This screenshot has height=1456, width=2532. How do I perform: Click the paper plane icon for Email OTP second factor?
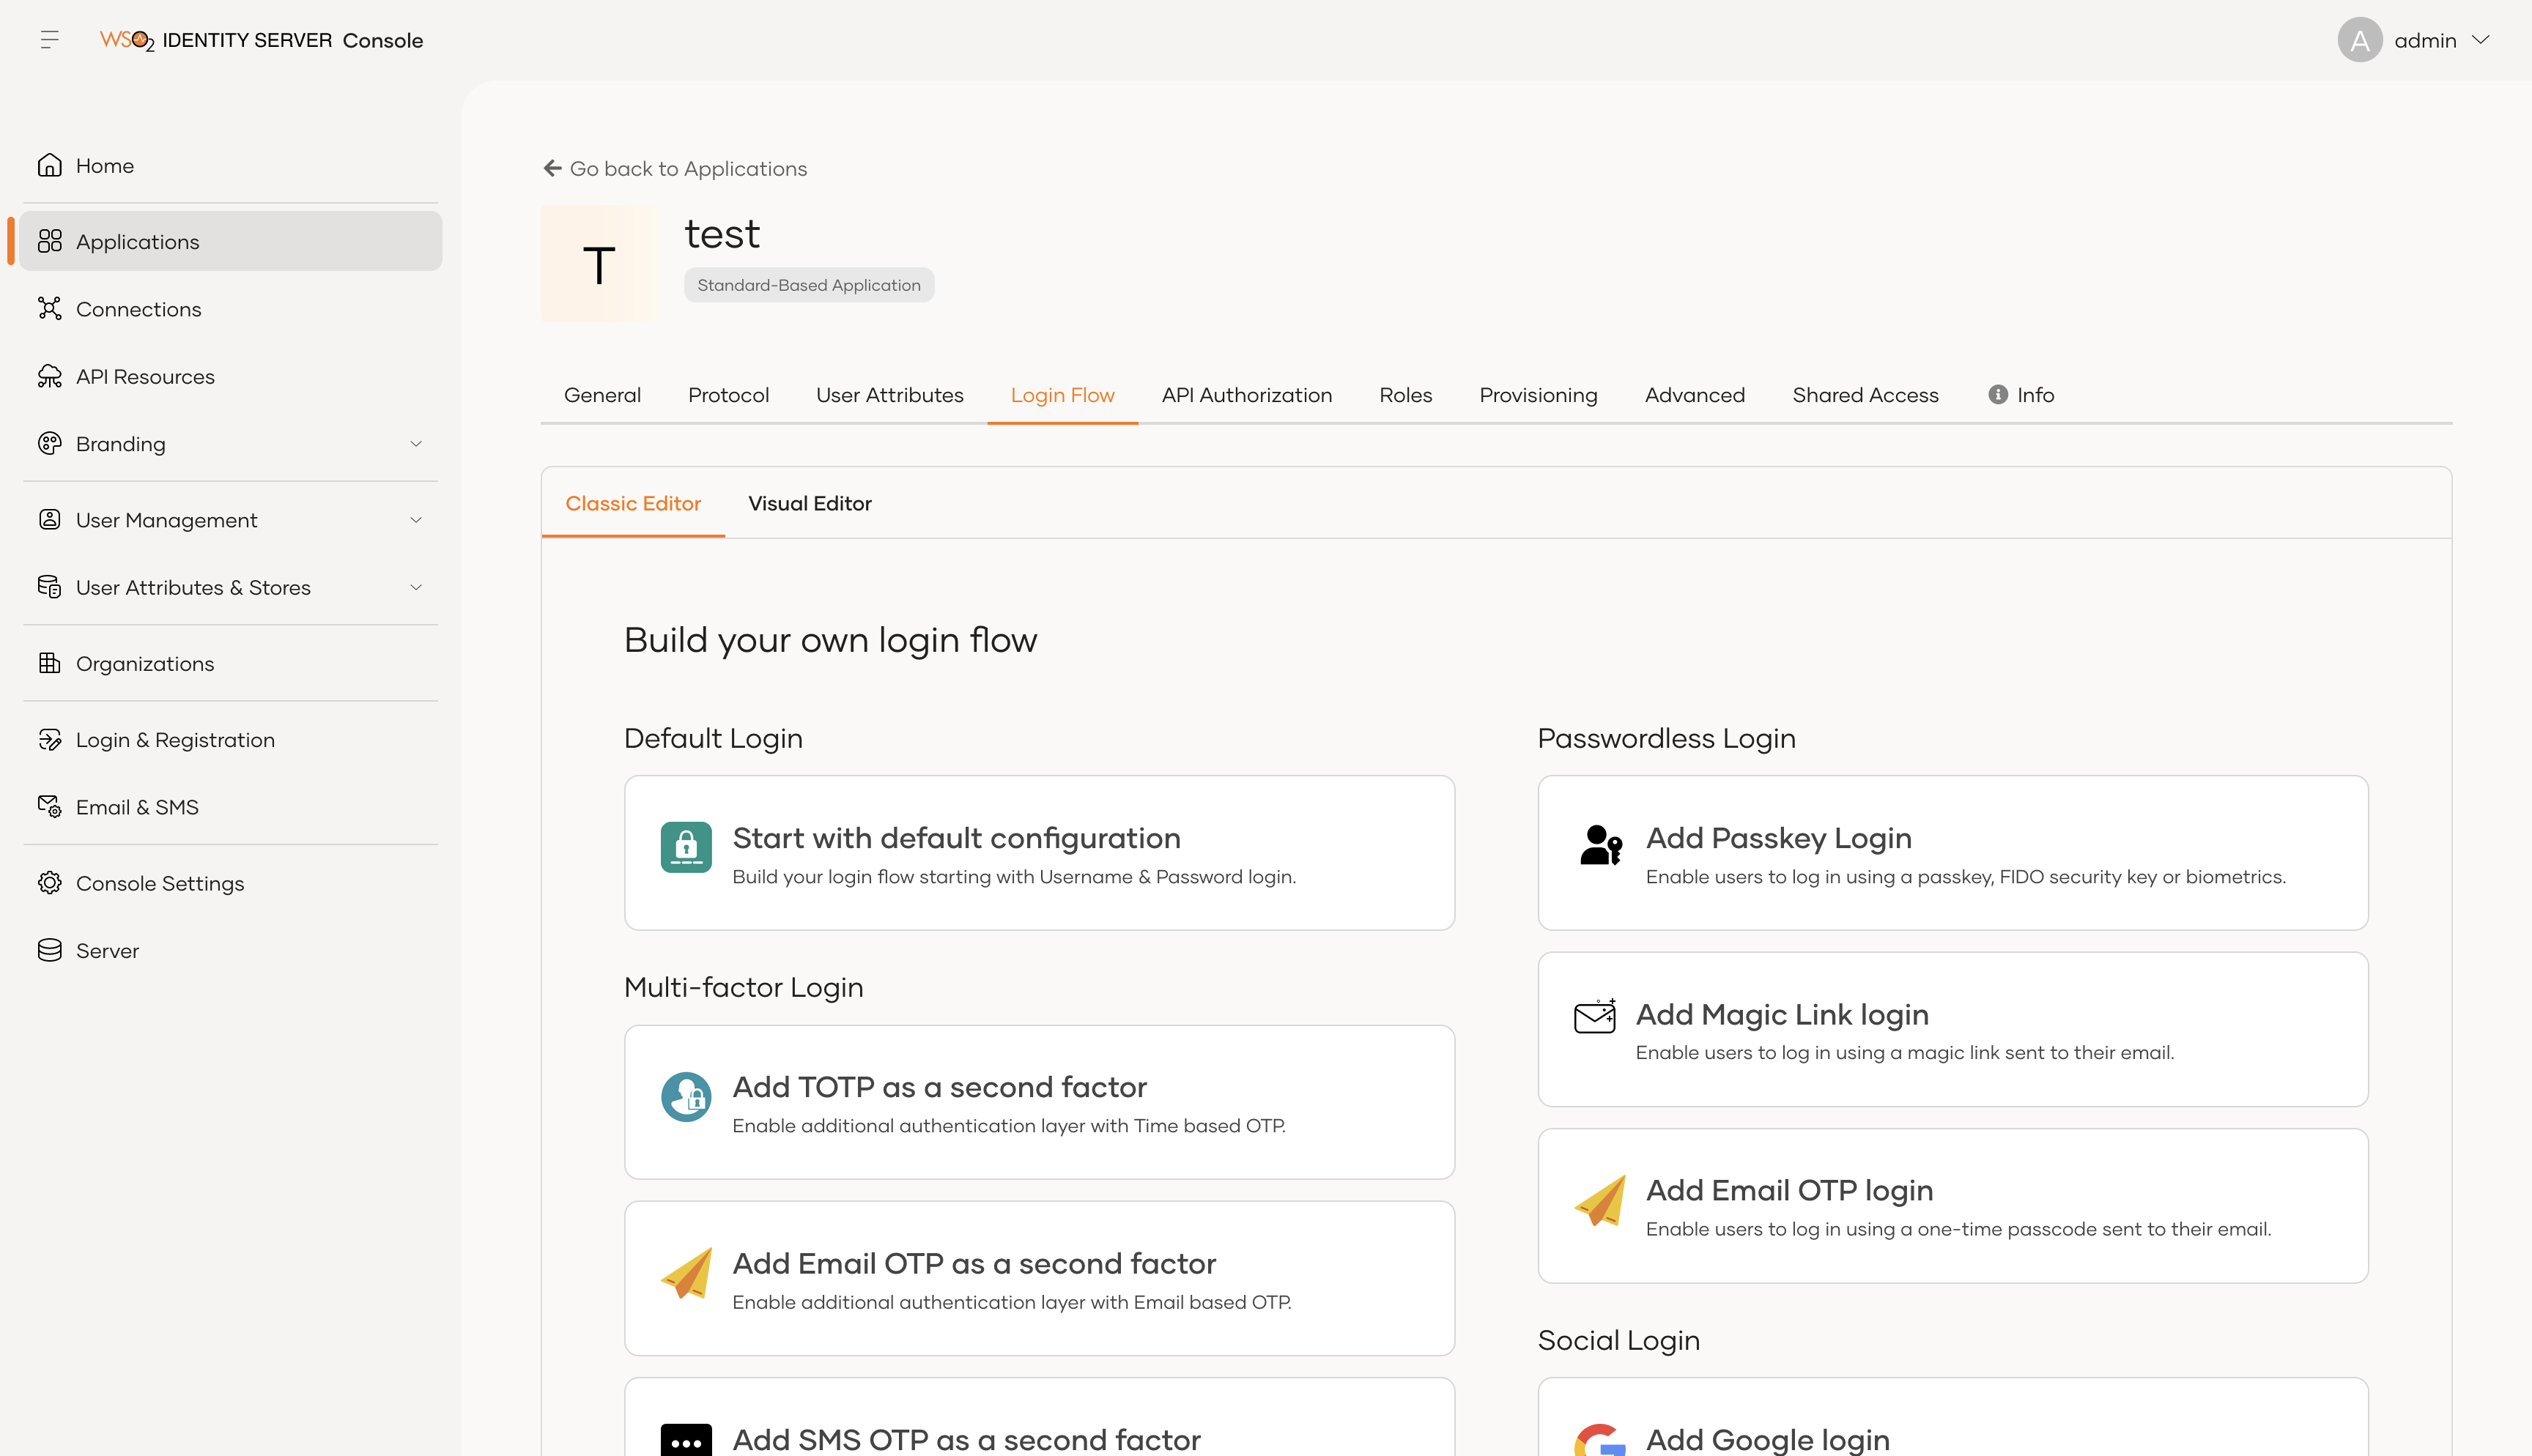686,1273
